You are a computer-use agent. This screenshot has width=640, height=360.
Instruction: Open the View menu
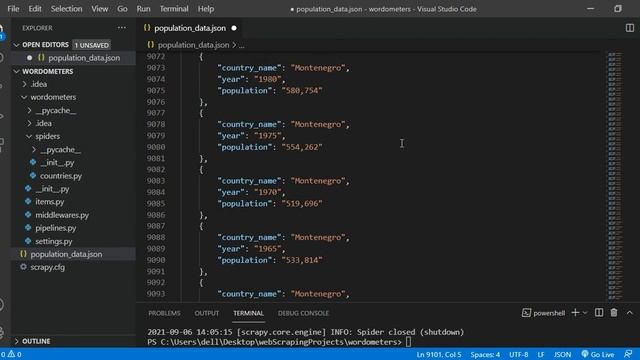(x=99, y=9)
